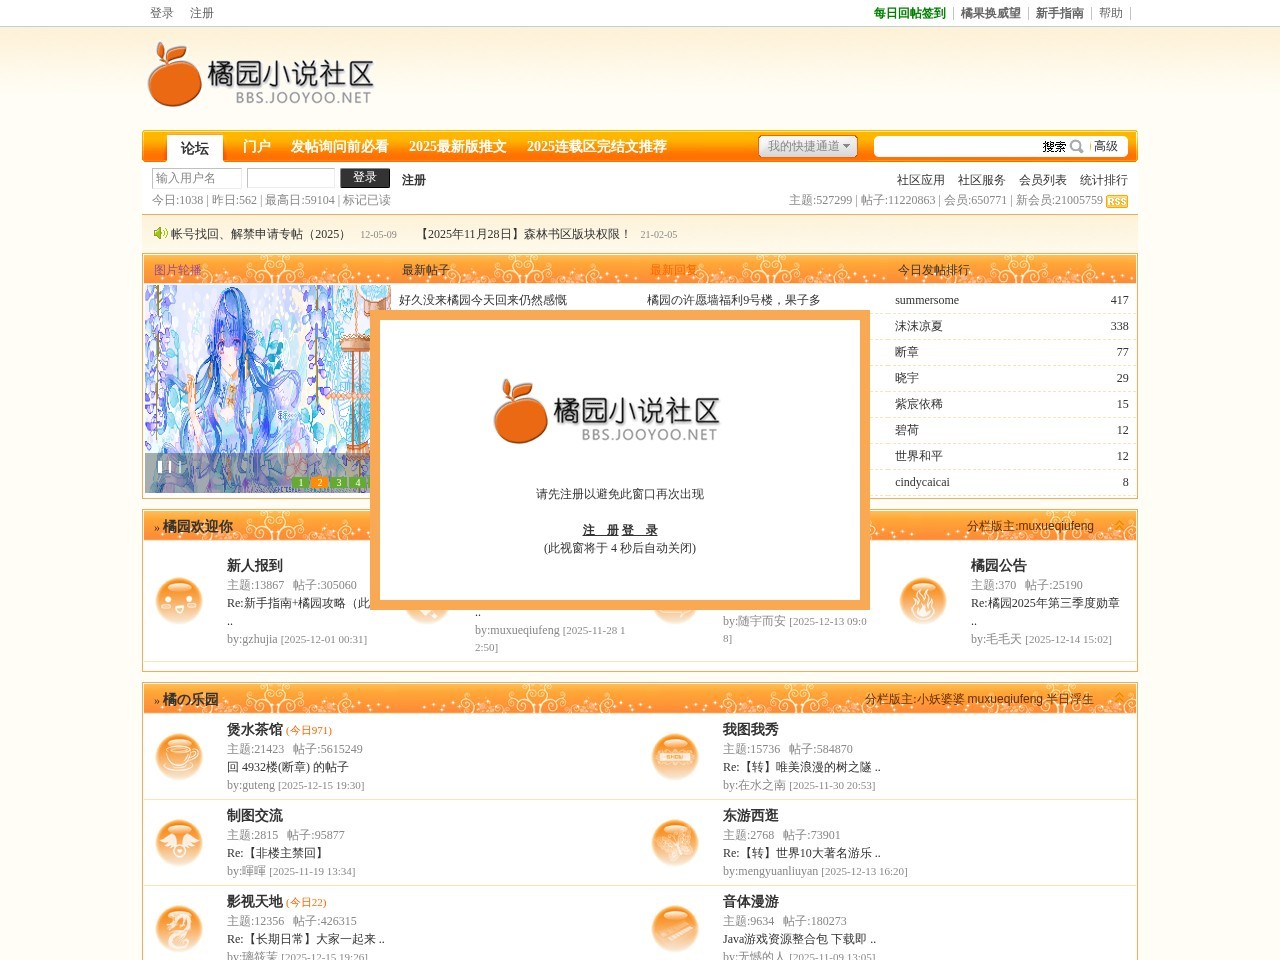
Task: Click the RSS feed icon near forum statistics
Action: click(1117, 200)
